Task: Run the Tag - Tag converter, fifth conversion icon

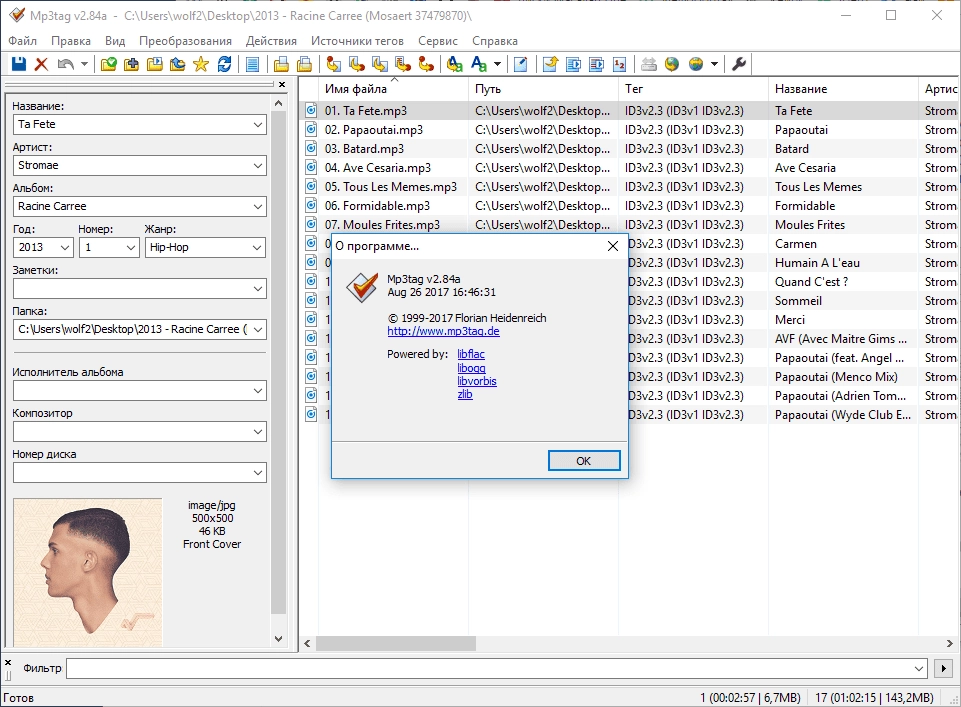Action: tap(426, 64)
